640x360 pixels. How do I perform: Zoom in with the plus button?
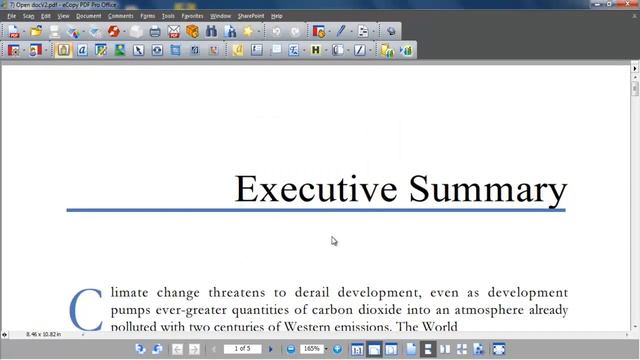coord(337,349)
